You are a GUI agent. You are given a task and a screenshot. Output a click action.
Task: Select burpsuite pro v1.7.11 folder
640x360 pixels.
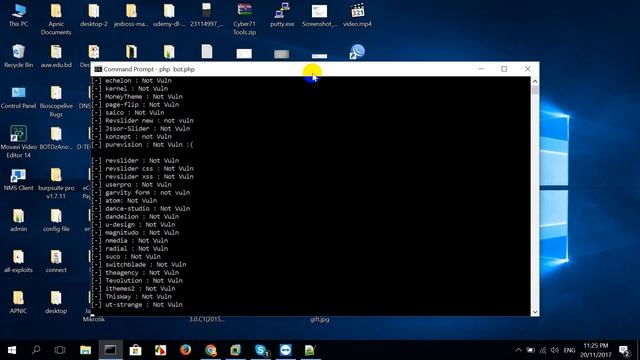click(x=56, y=184)
